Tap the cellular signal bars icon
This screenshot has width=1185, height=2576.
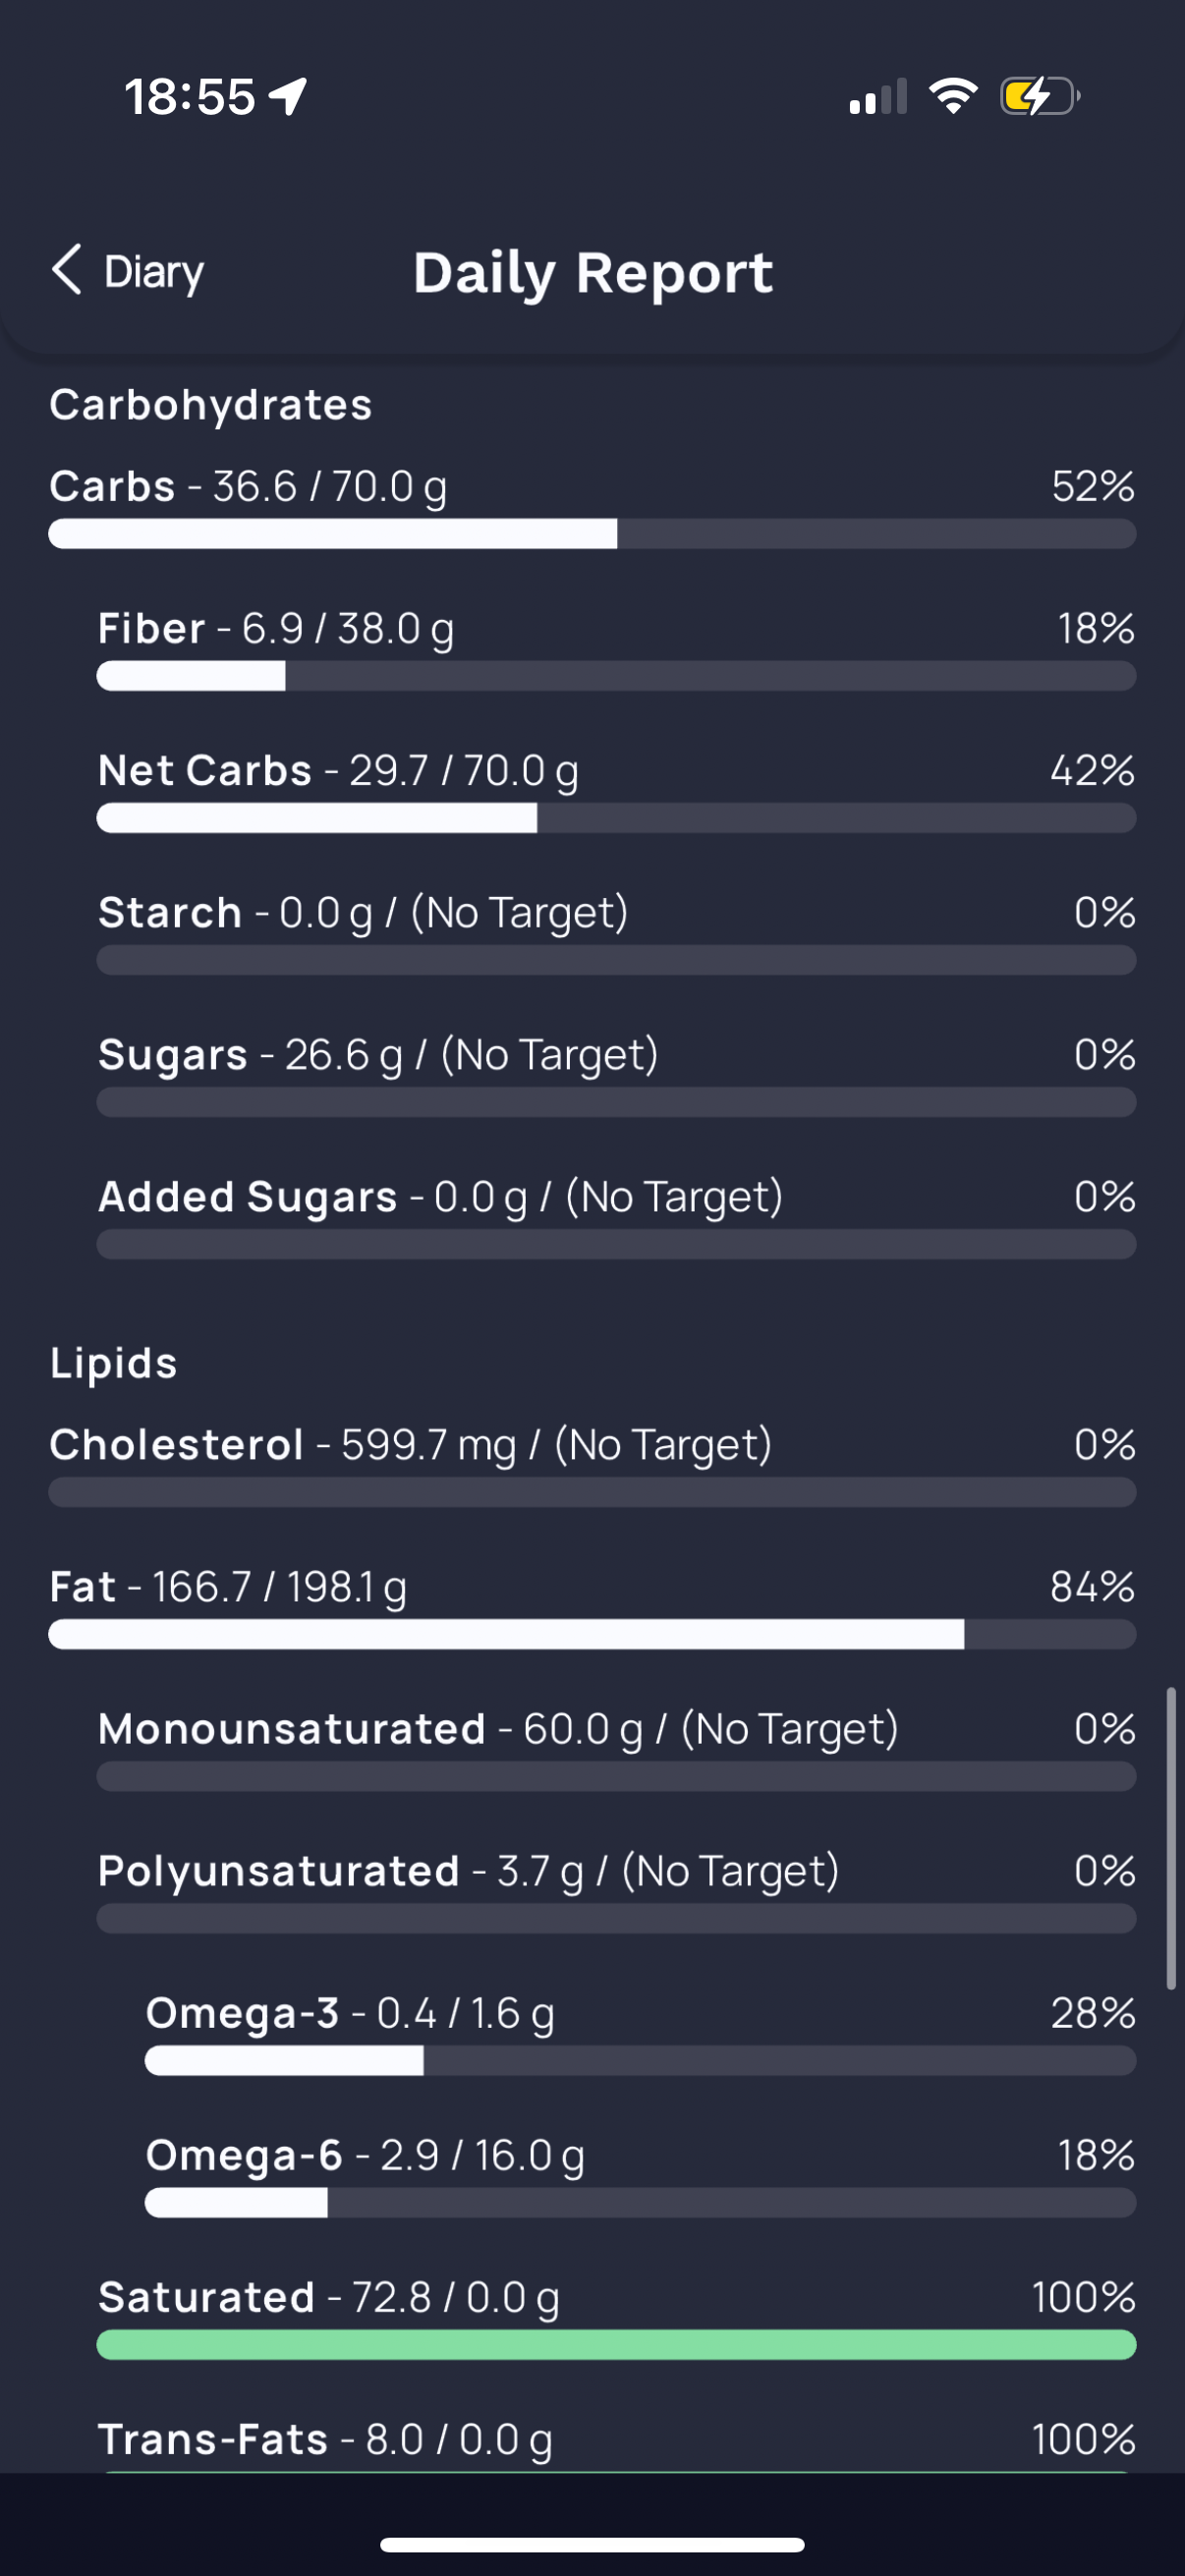877,97
